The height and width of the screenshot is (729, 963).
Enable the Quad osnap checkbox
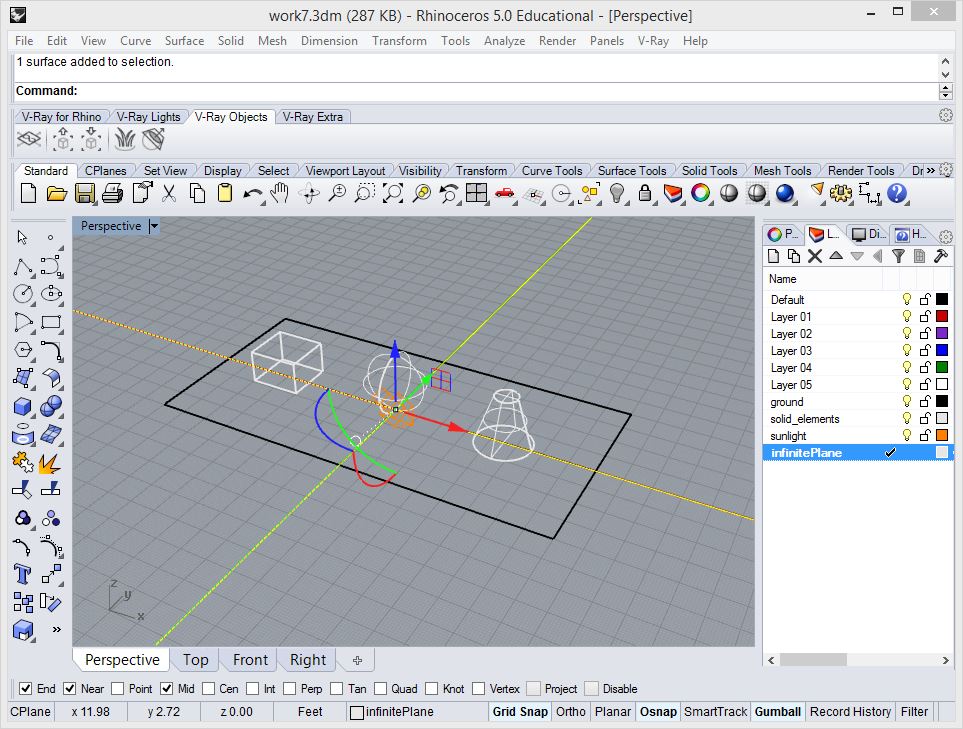tap(380, 688)
